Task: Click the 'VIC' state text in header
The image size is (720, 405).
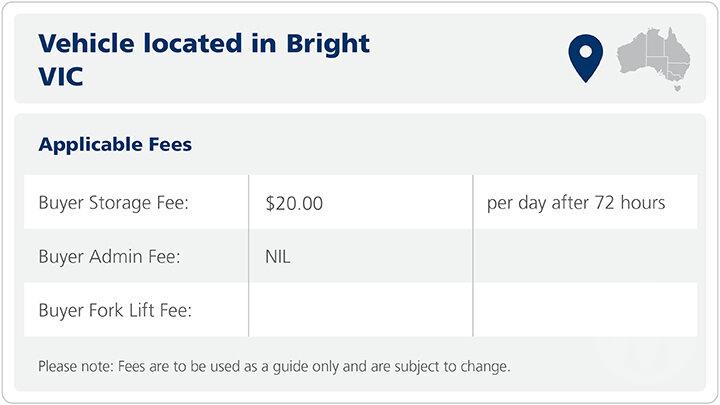Action: [60, 76]
